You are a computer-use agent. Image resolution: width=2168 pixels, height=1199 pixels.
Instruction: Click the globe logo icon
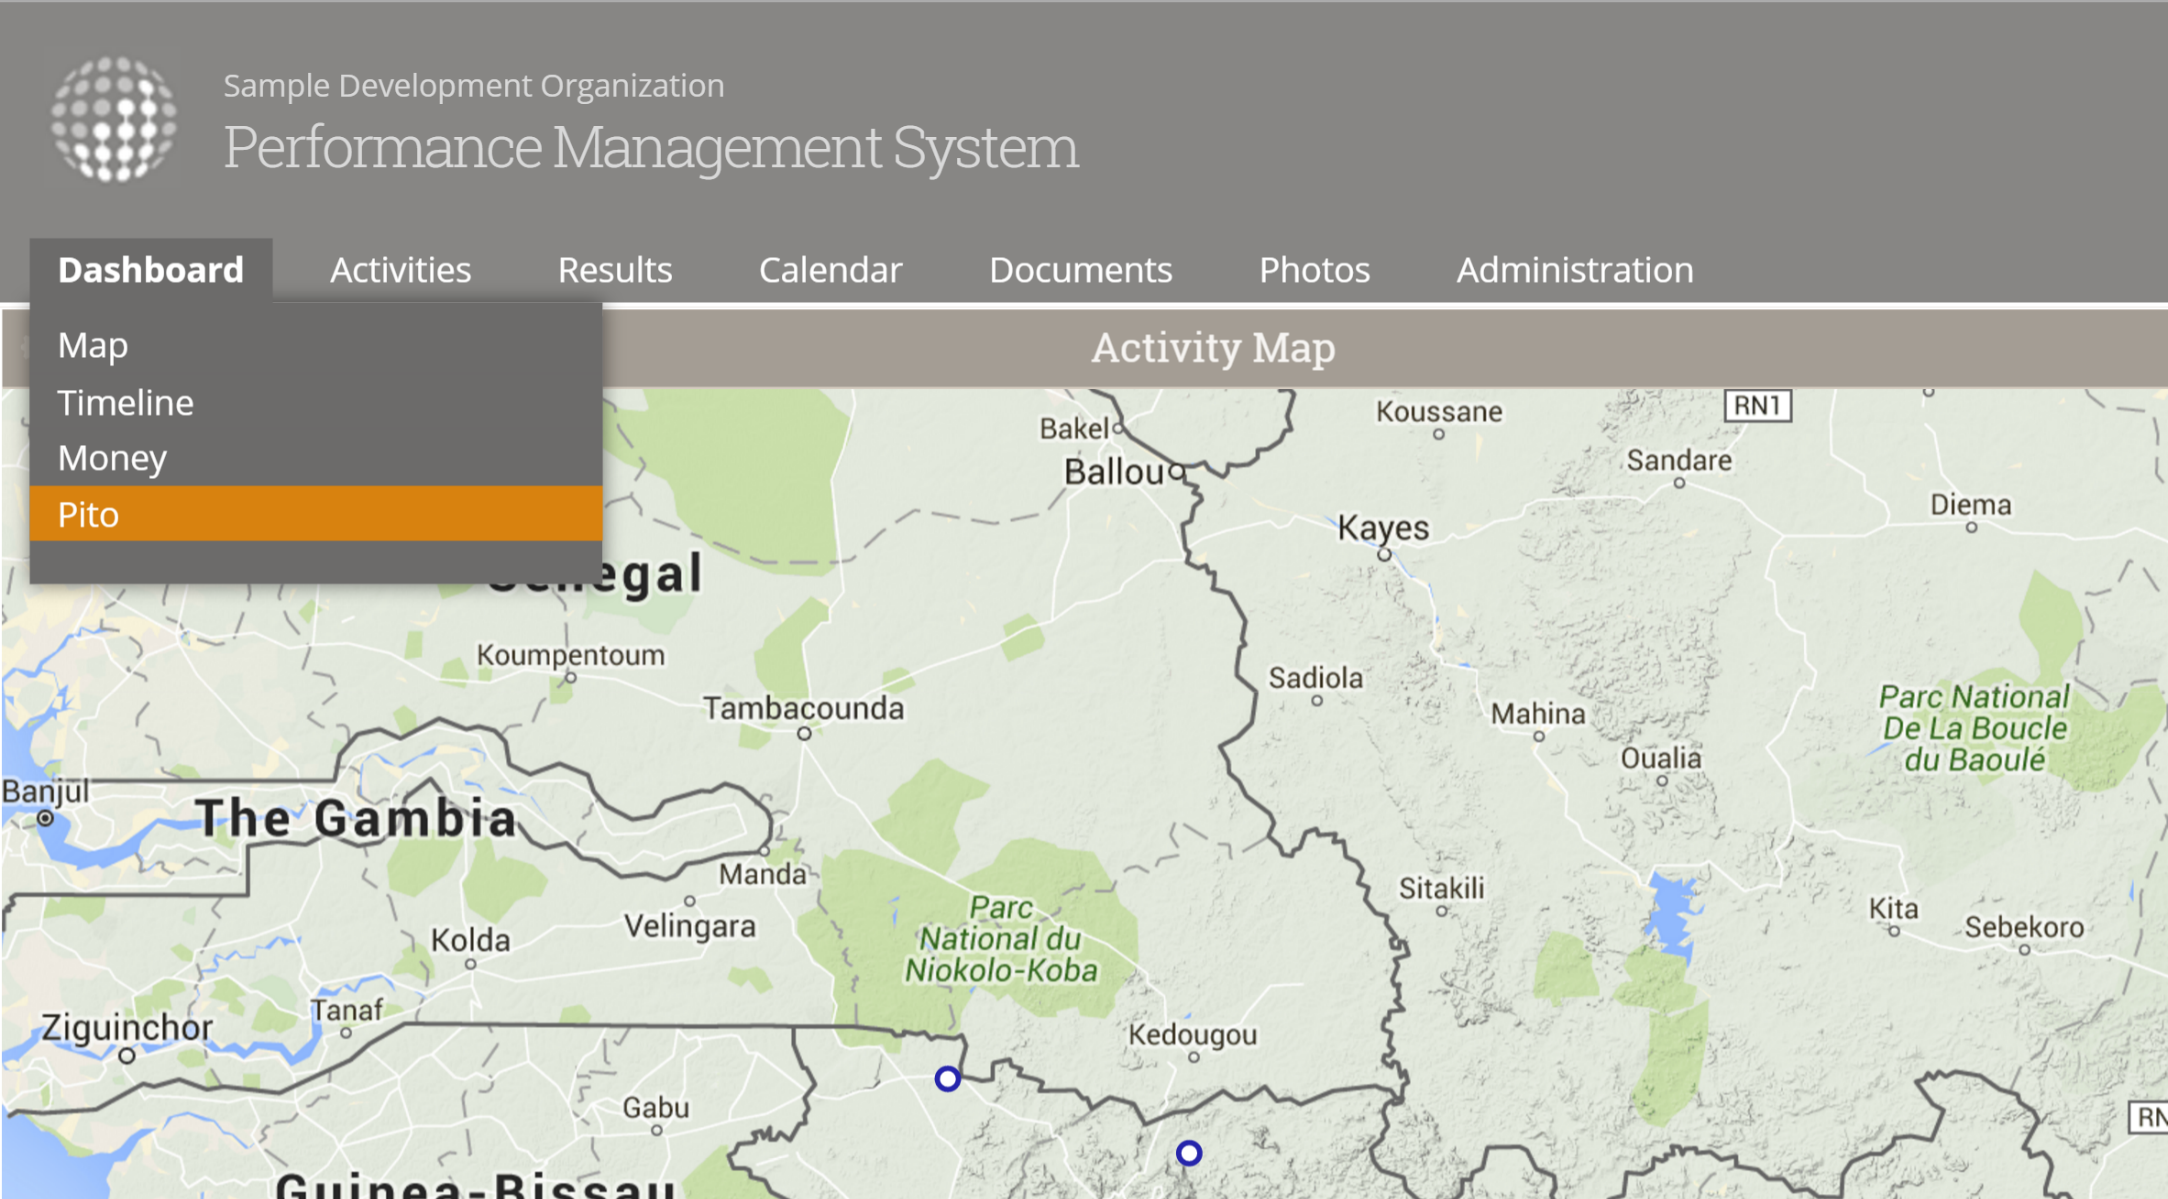[114, 119]
